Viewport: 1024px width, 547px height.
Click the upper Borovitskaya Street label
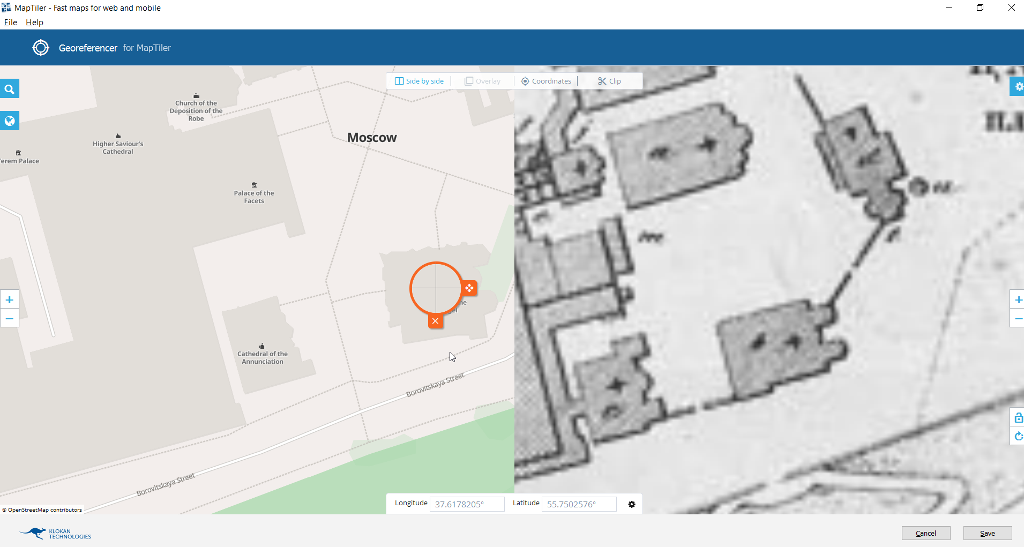[x=435, y=385]
